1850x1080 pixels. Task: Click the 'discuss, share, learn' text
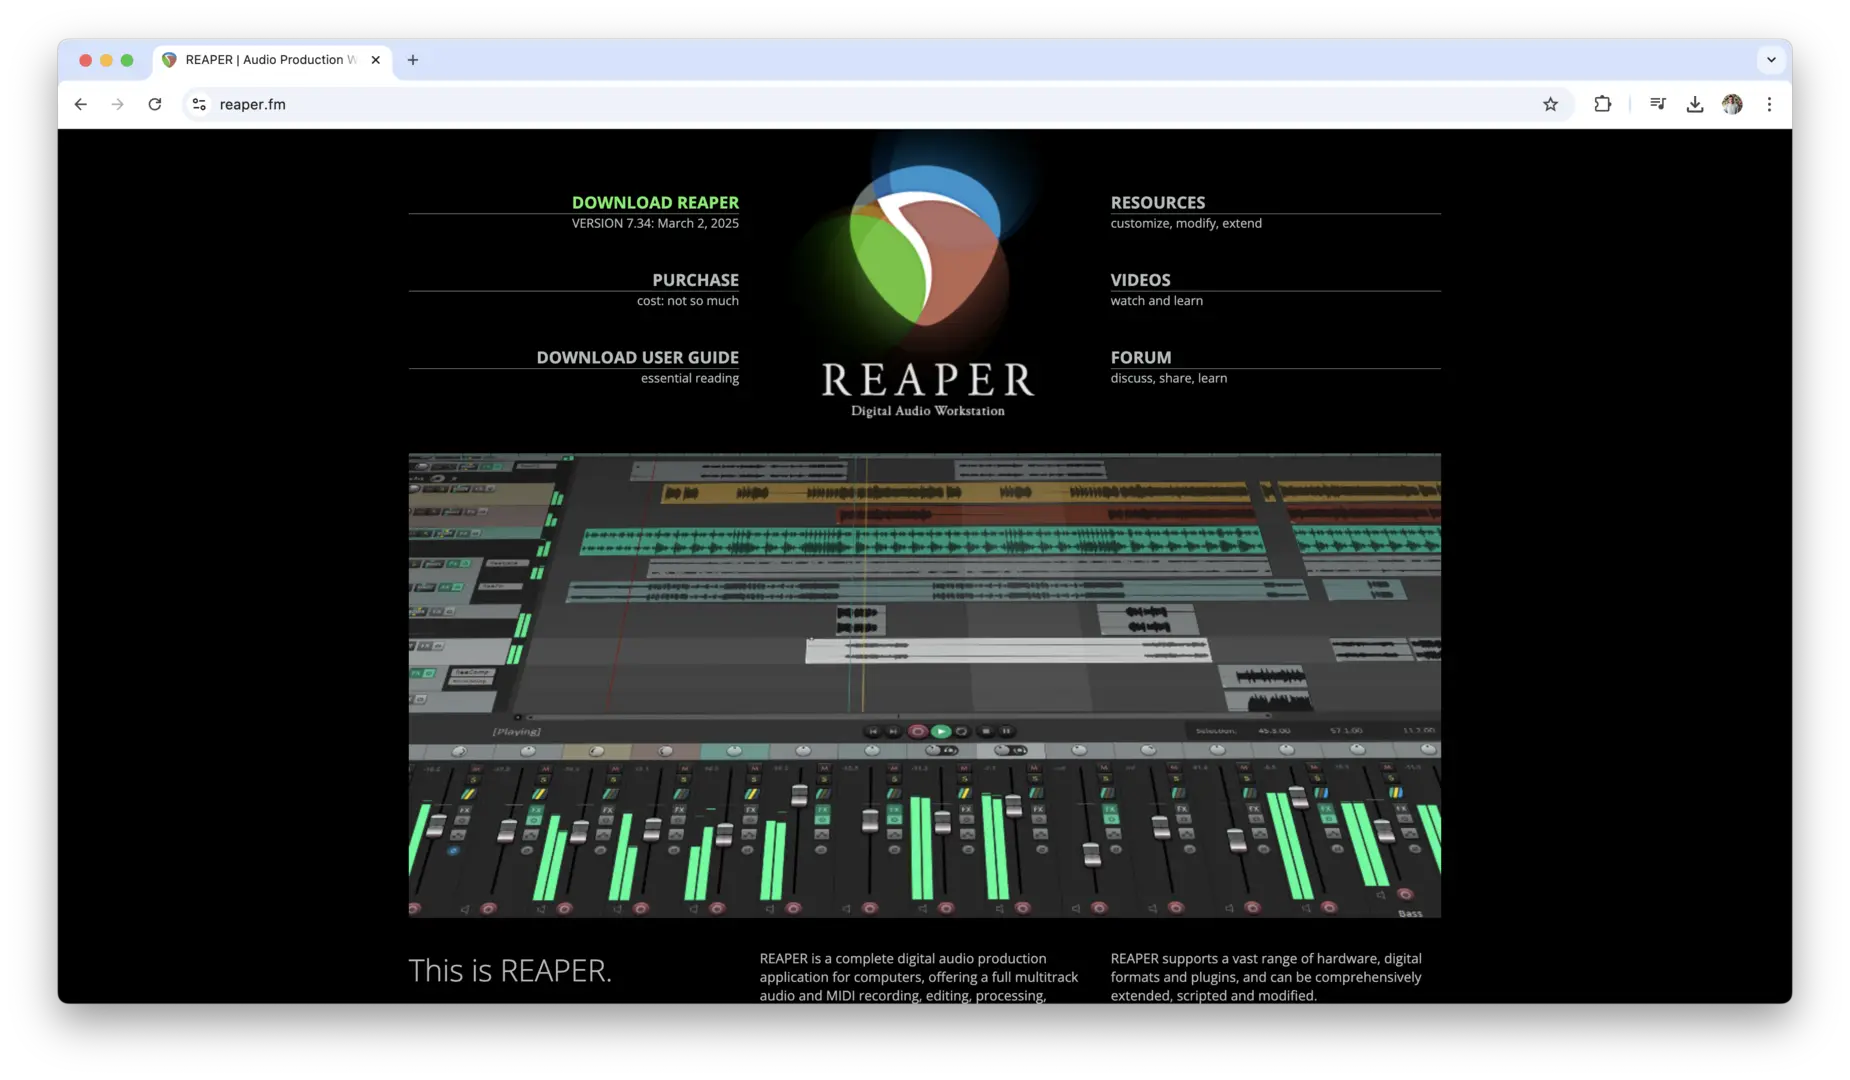pos(1168,378)
